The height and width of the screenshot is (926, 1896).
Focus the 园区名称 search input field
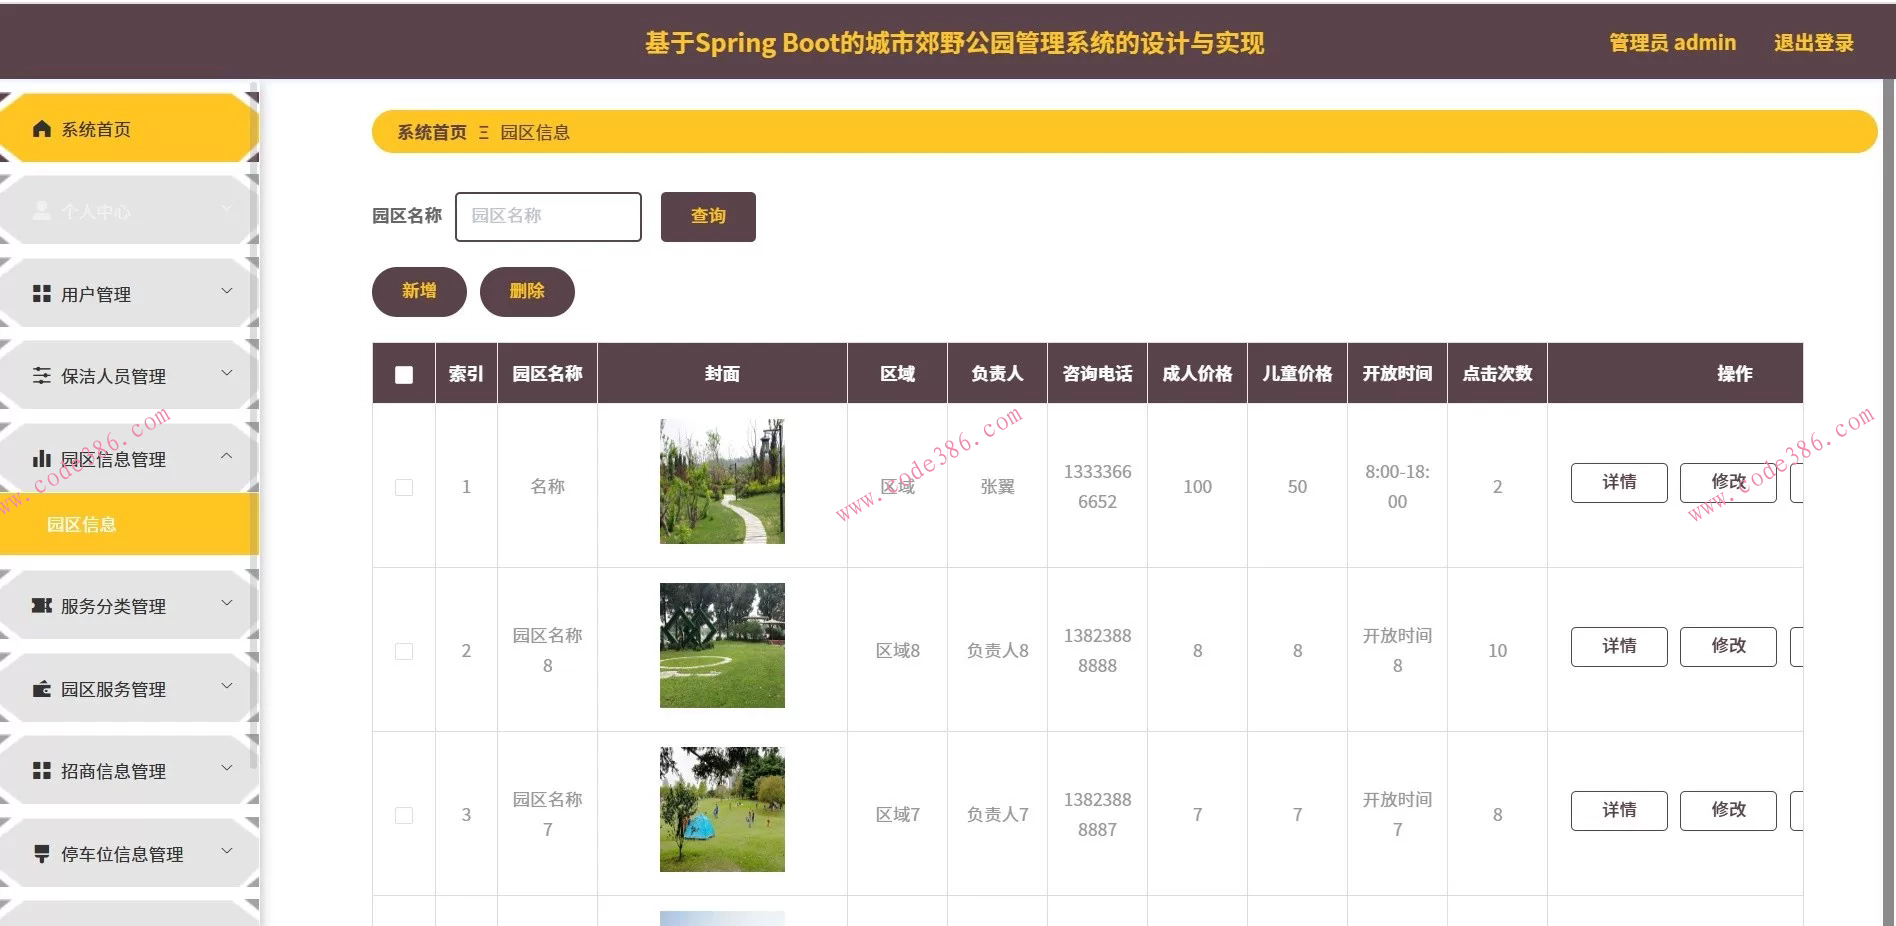click(548, 217)
